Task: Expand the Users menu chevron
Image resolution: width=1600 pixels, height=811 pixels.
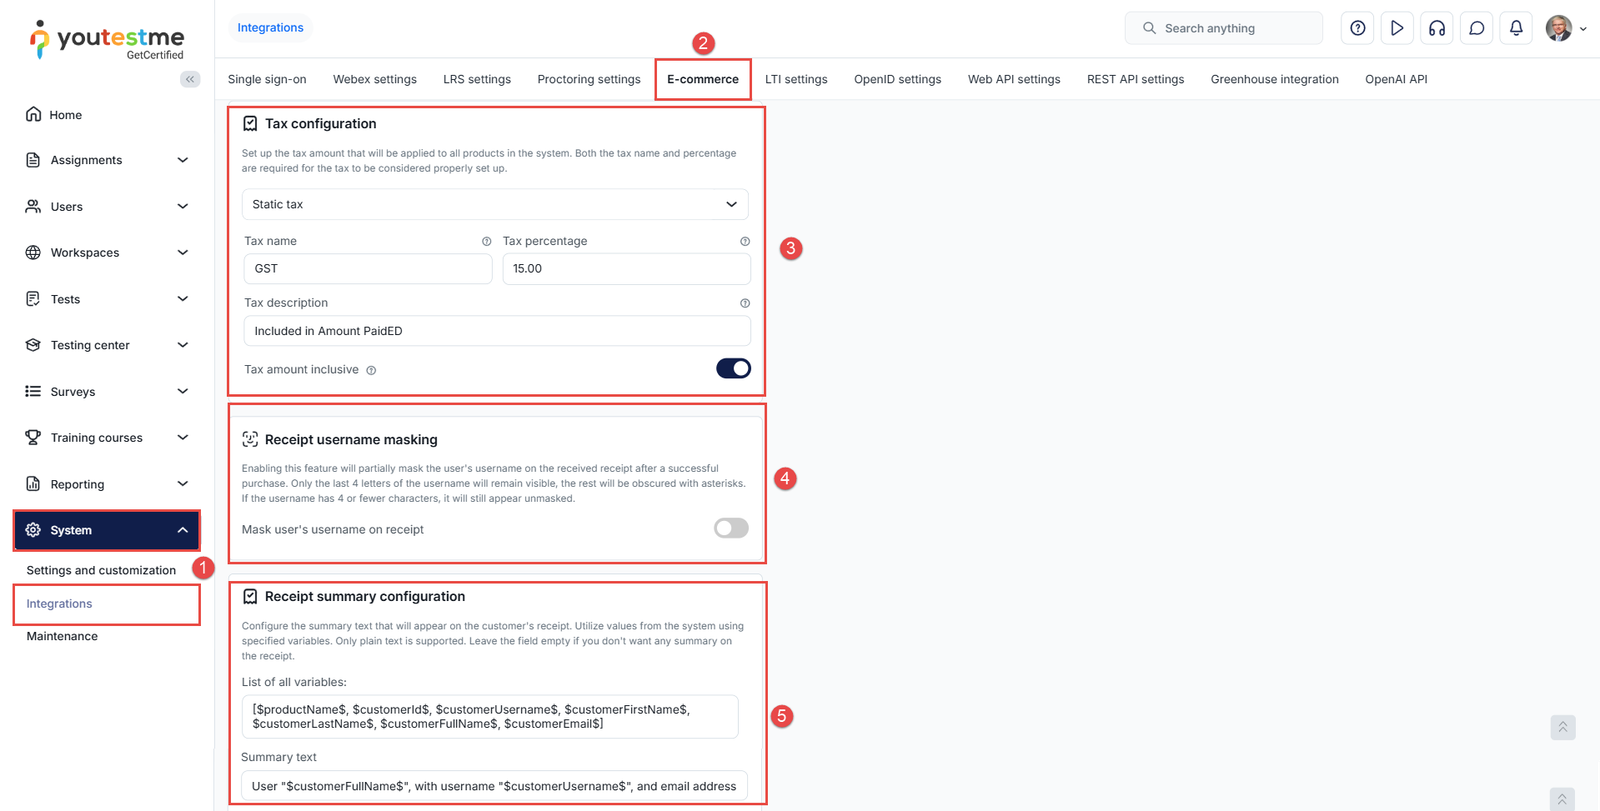Action: pyautogui.click(x=183, y=206)
